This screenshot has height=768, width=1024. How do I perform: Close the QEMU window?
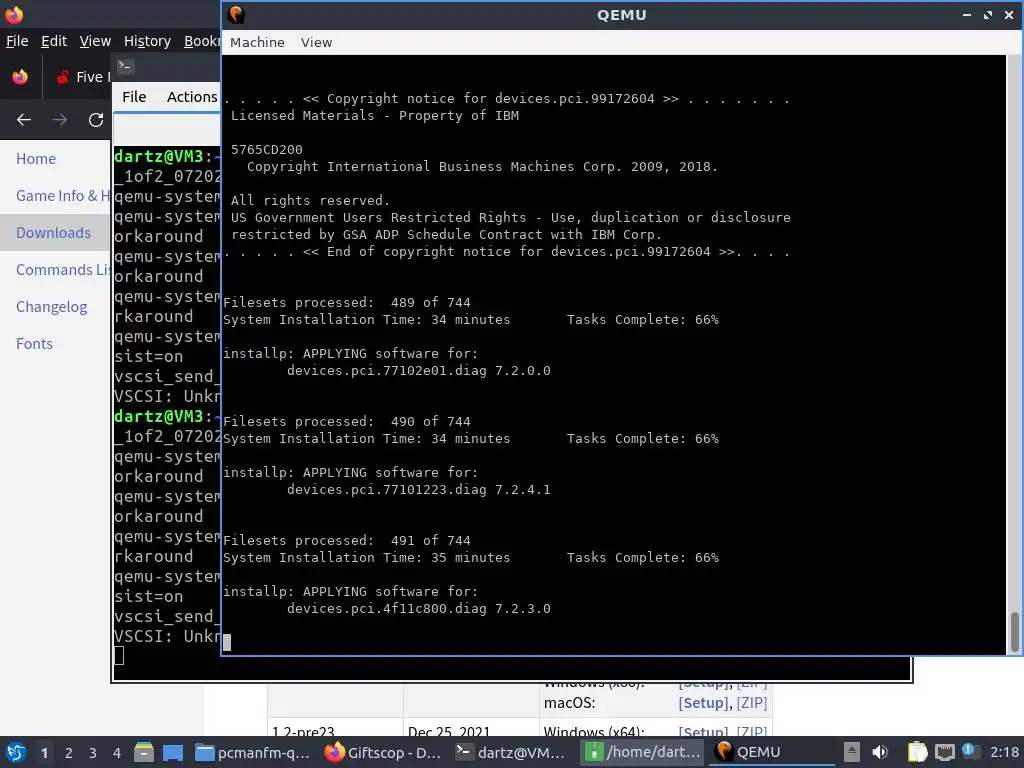pyautogui.click(x=1008, y=14)
